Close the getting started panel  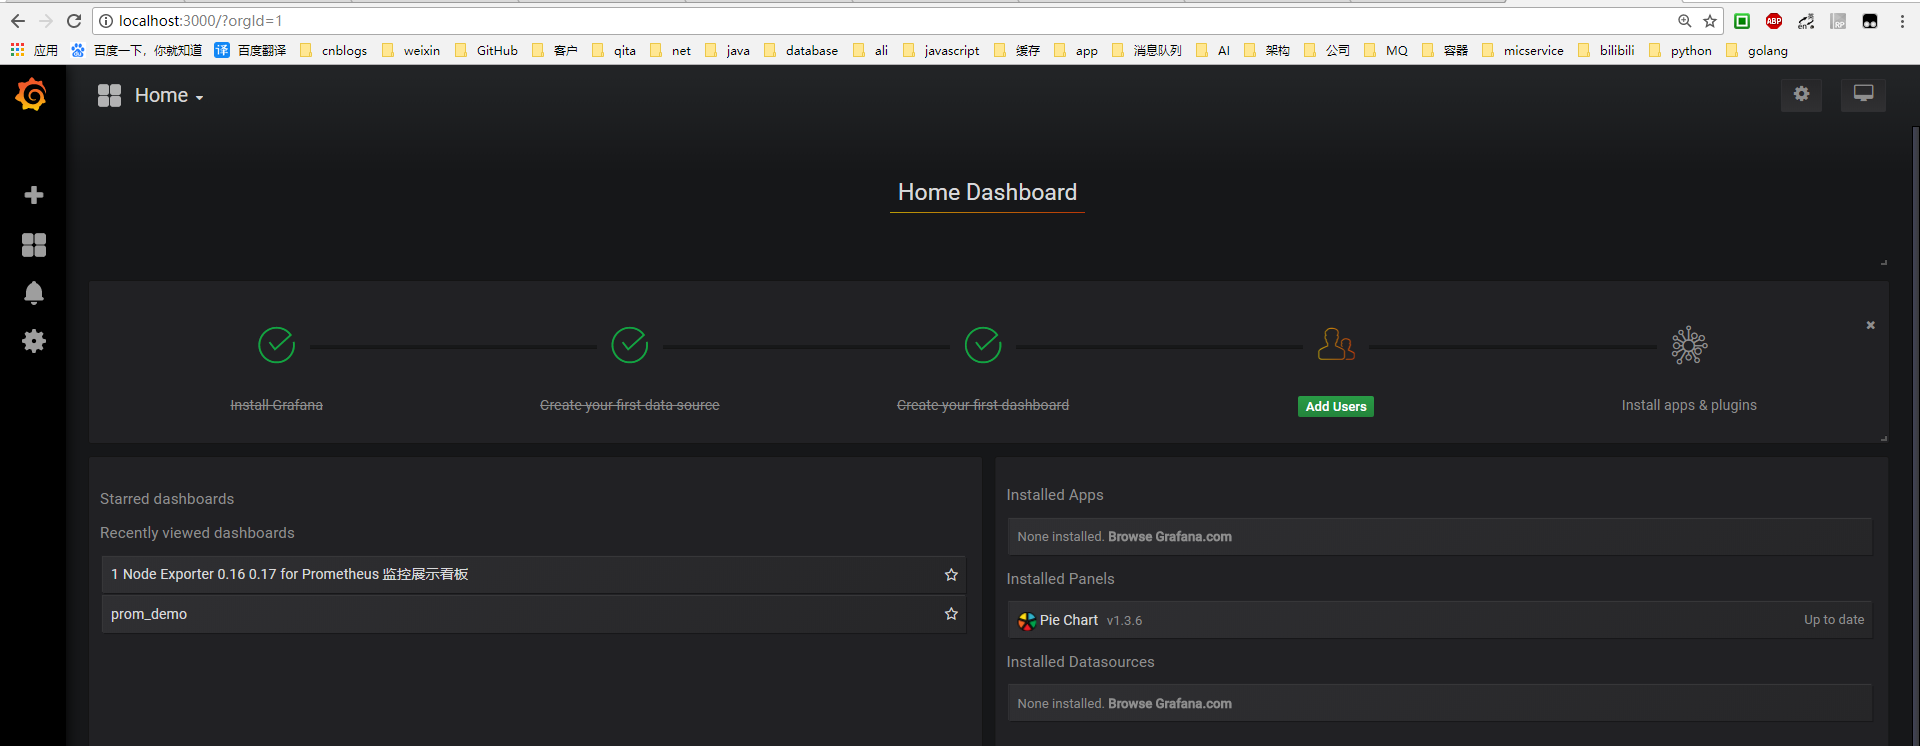[x=1870, y=325]
